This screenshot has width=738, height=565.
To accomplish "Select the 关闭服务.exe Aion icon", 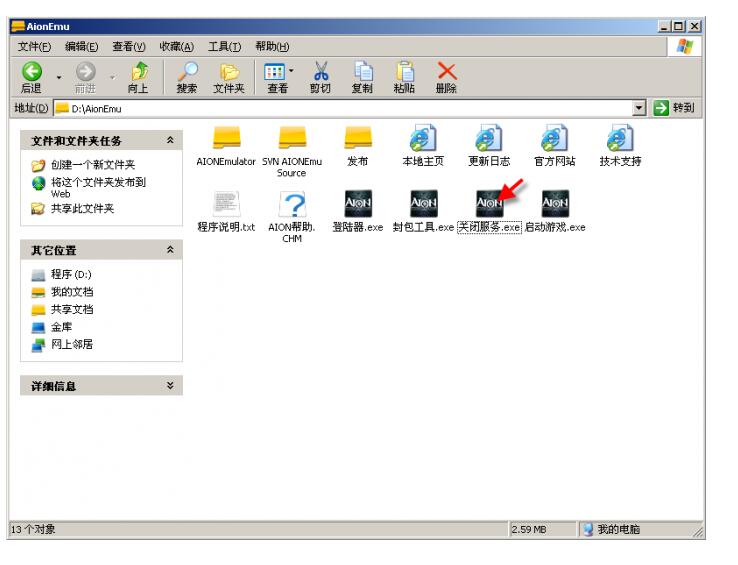I will tap(489, 211).
